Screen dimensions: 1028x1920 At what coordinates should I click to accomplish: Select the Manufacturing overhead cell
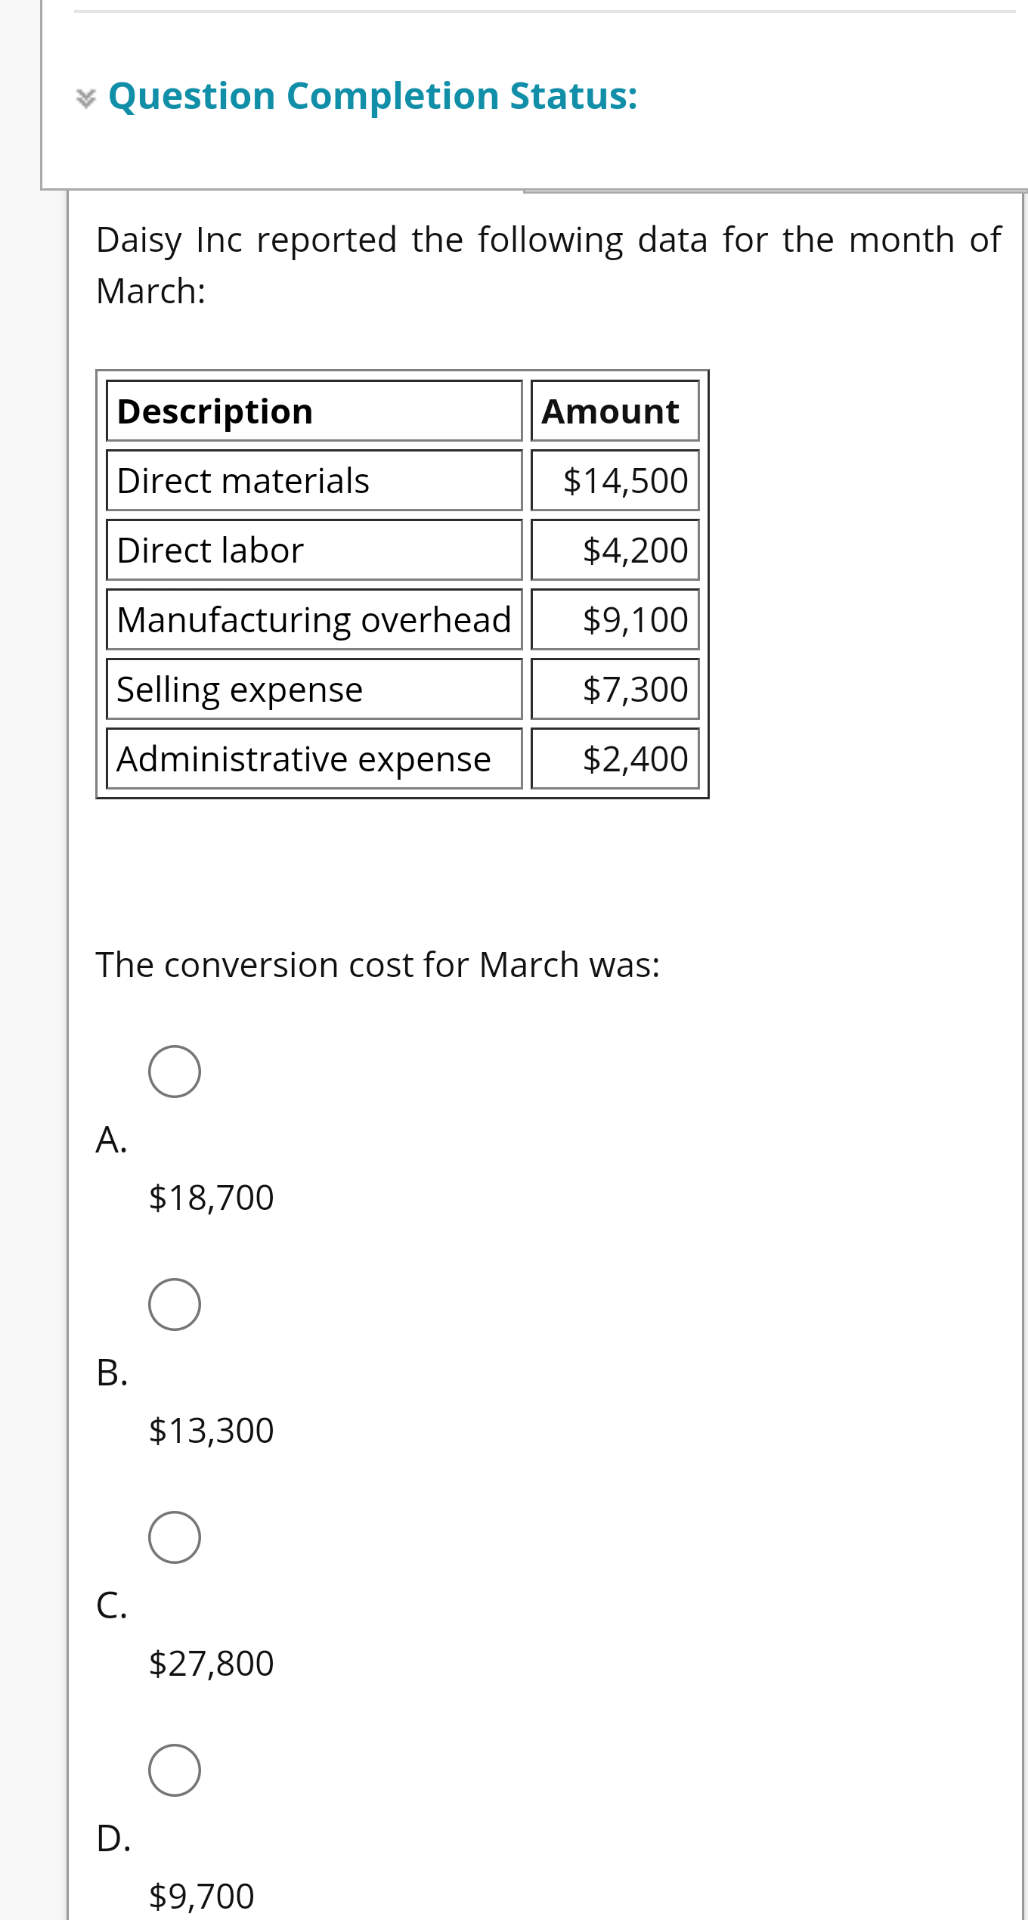[313, 620]
